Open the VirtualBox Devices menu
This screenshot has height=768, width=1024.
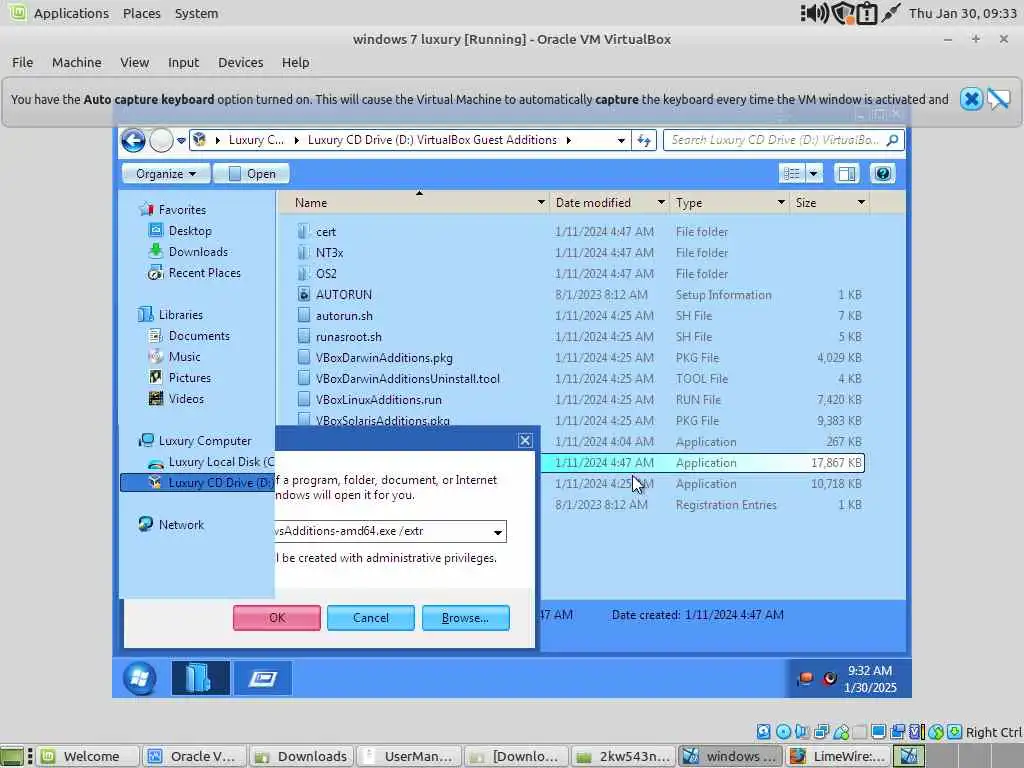coord(240,63)
